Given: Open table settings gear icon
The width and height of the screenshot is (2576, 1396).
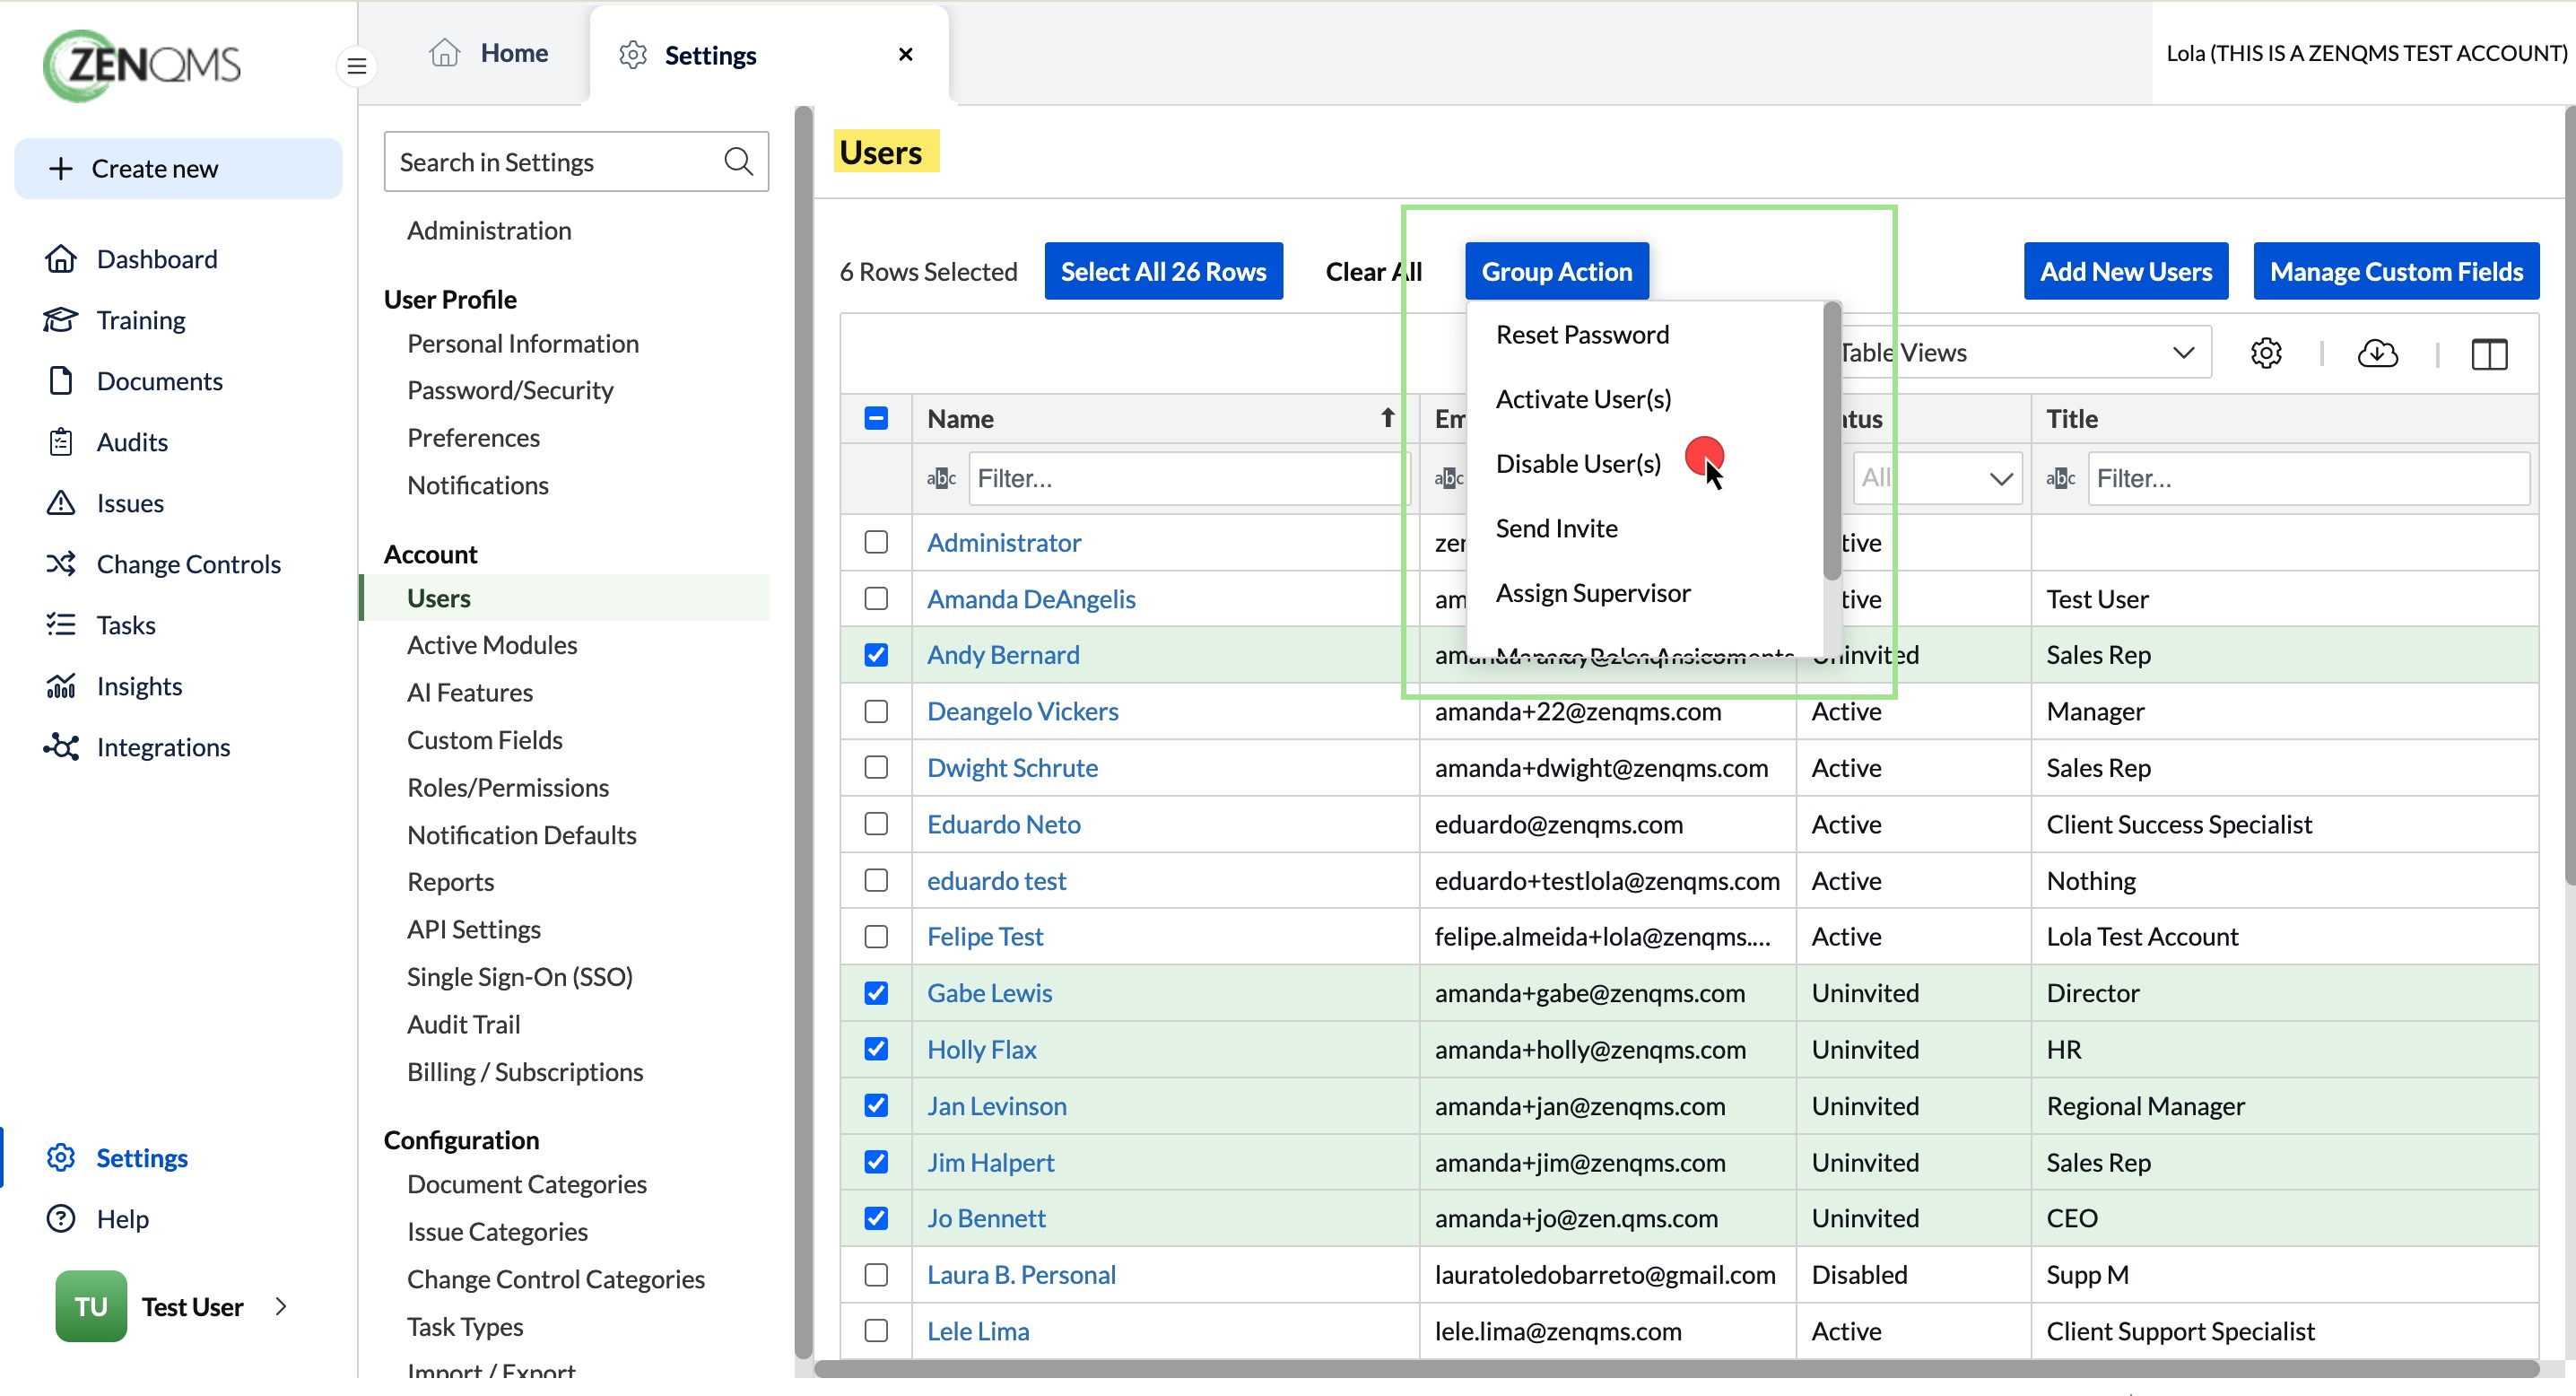Looking at the screenshot, I should coord(2266,353).
